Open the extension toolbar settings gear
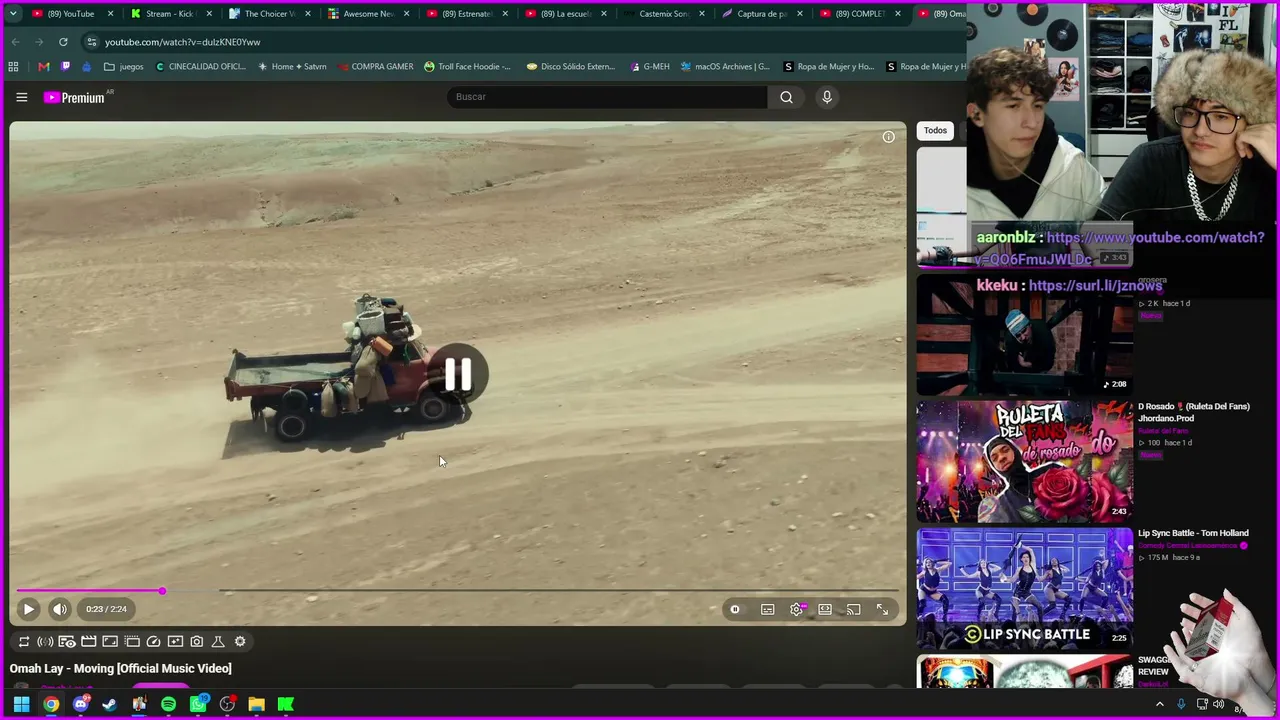 tap(240, 642)
